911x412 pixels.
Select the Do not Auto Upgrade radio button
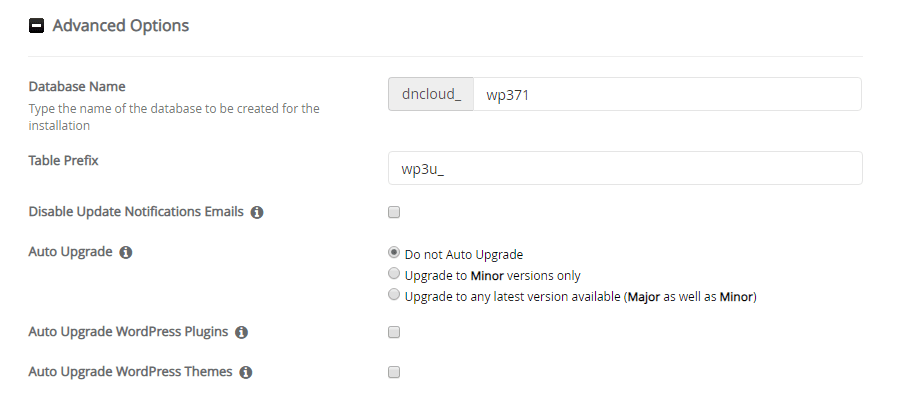pyautogui.click(x=394, y=252)
